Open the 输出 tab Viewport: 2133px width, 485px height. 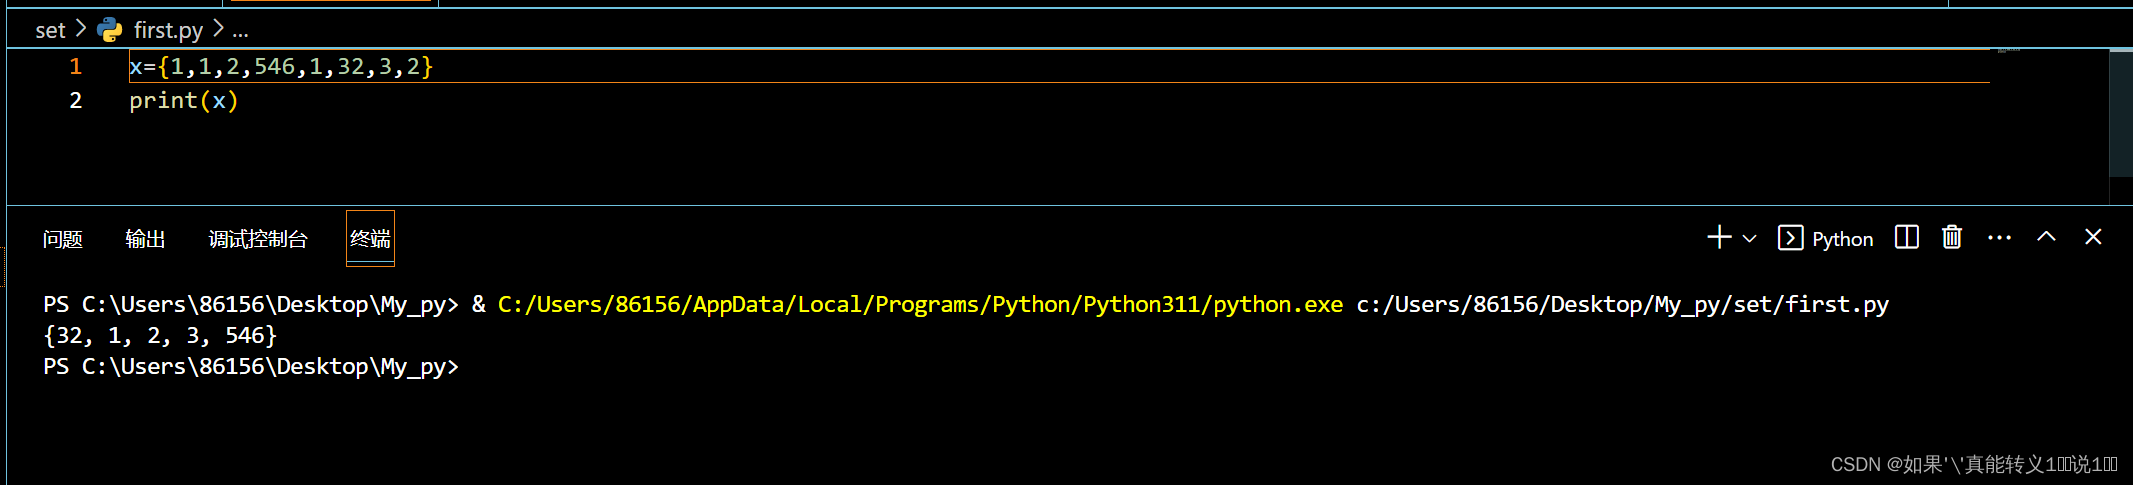click(x=145, y=239)
